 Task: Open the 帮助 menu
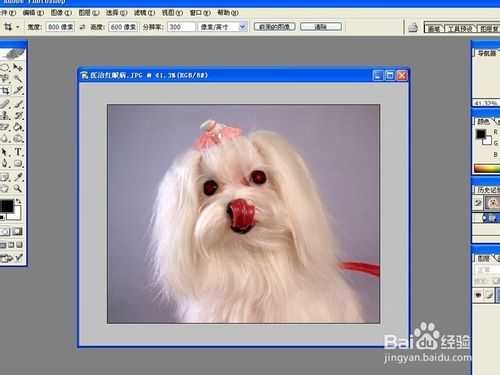tap(228, 13)
